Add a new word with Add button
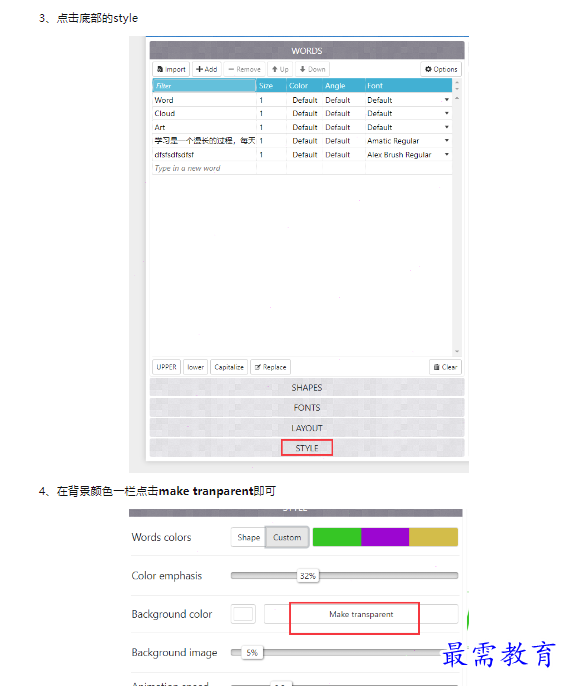This screenshot has width=564, height=686. coord(207,69)
